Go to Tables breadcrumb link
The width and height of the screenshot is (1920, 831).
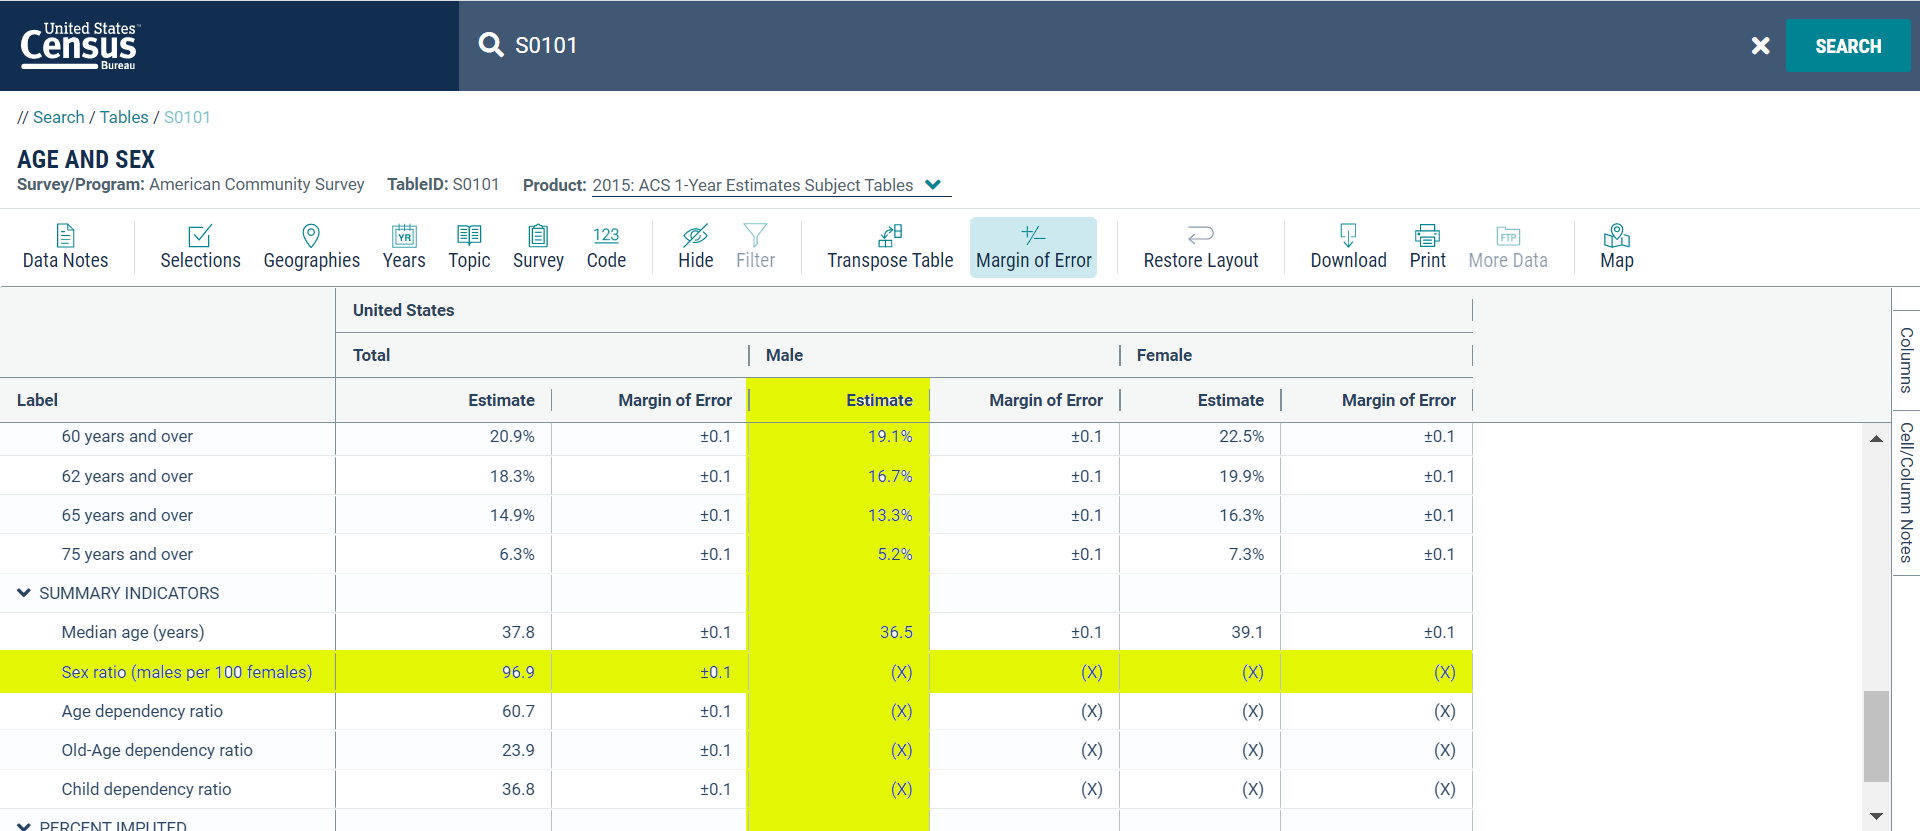click(124, 117)
